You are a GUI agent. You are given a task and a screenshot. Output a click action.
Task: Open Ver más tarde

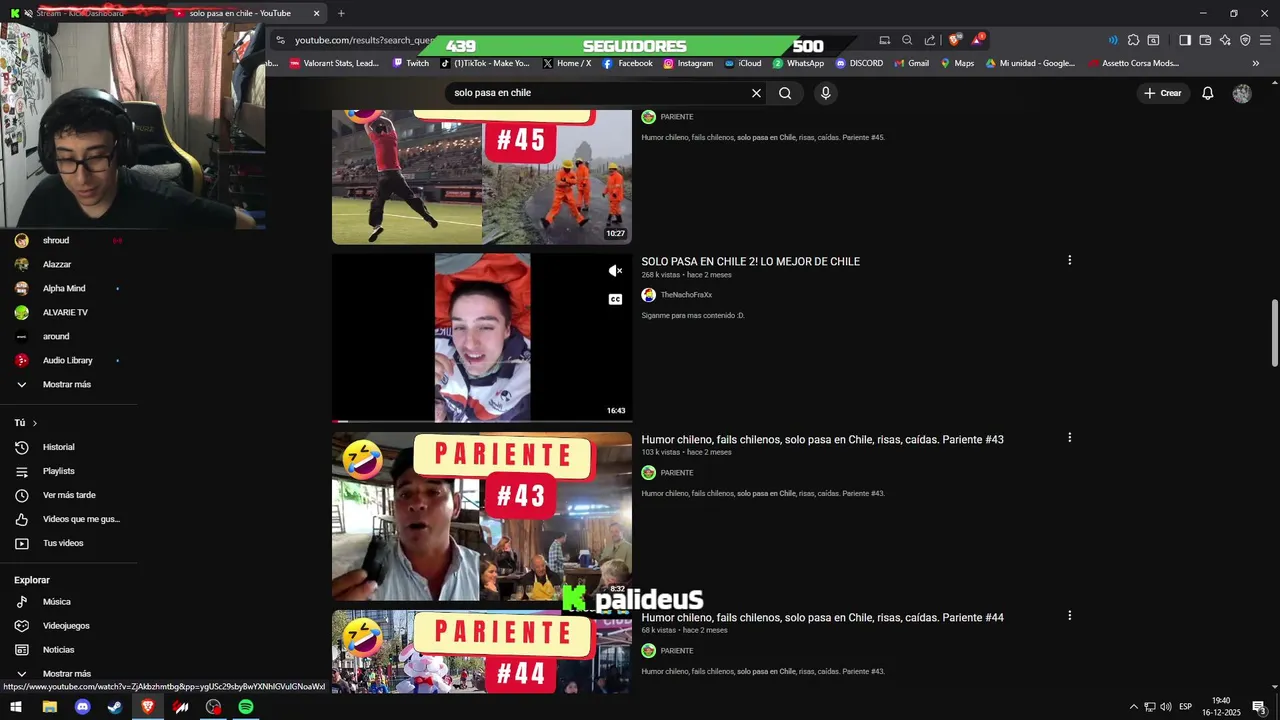click(x=68, y=495)
